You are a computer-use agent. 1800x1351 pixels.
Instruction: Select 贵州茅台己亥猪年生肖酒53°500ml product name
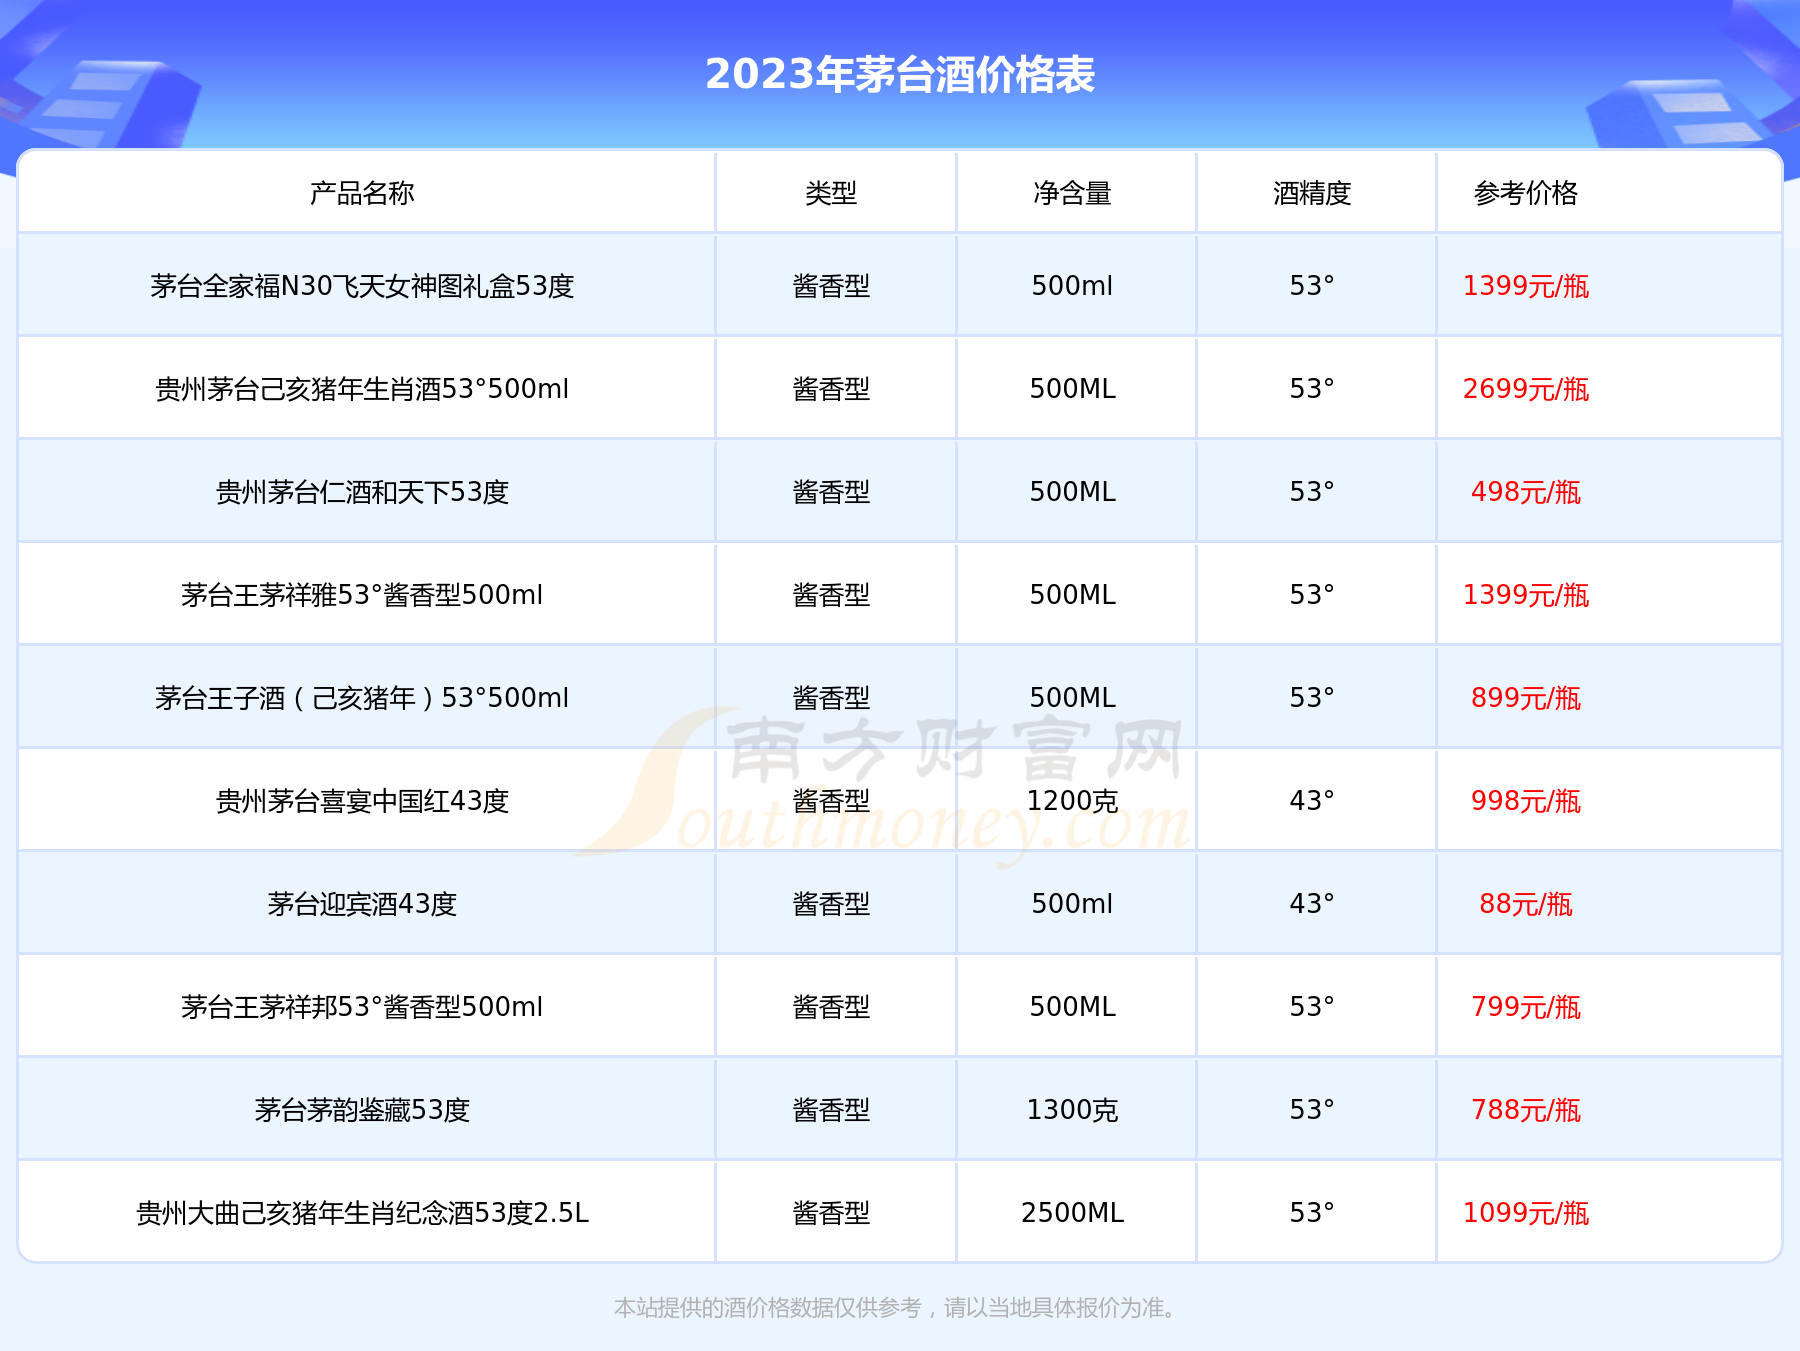(362, 389)
